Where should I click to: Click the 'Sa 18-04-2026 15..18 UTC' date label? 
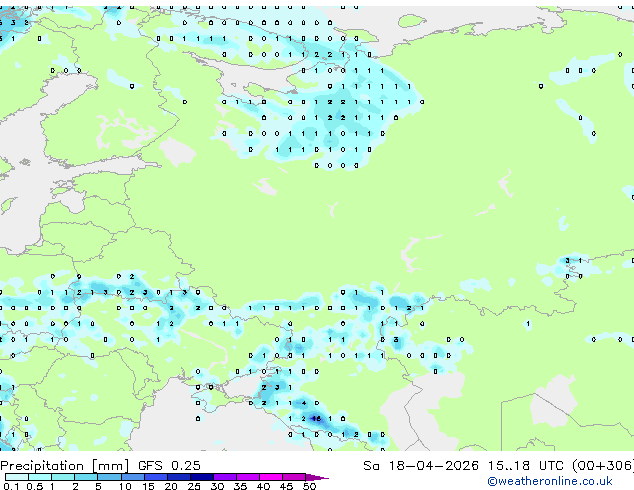coord(465,466)
